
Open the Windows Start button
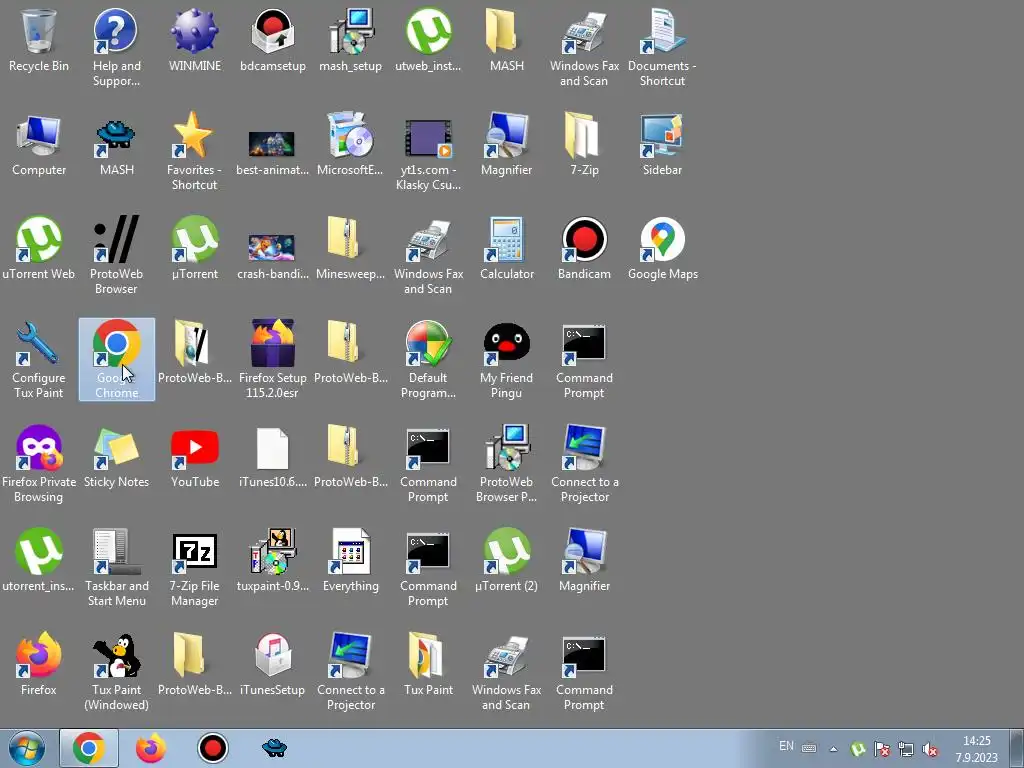point(26,748)
